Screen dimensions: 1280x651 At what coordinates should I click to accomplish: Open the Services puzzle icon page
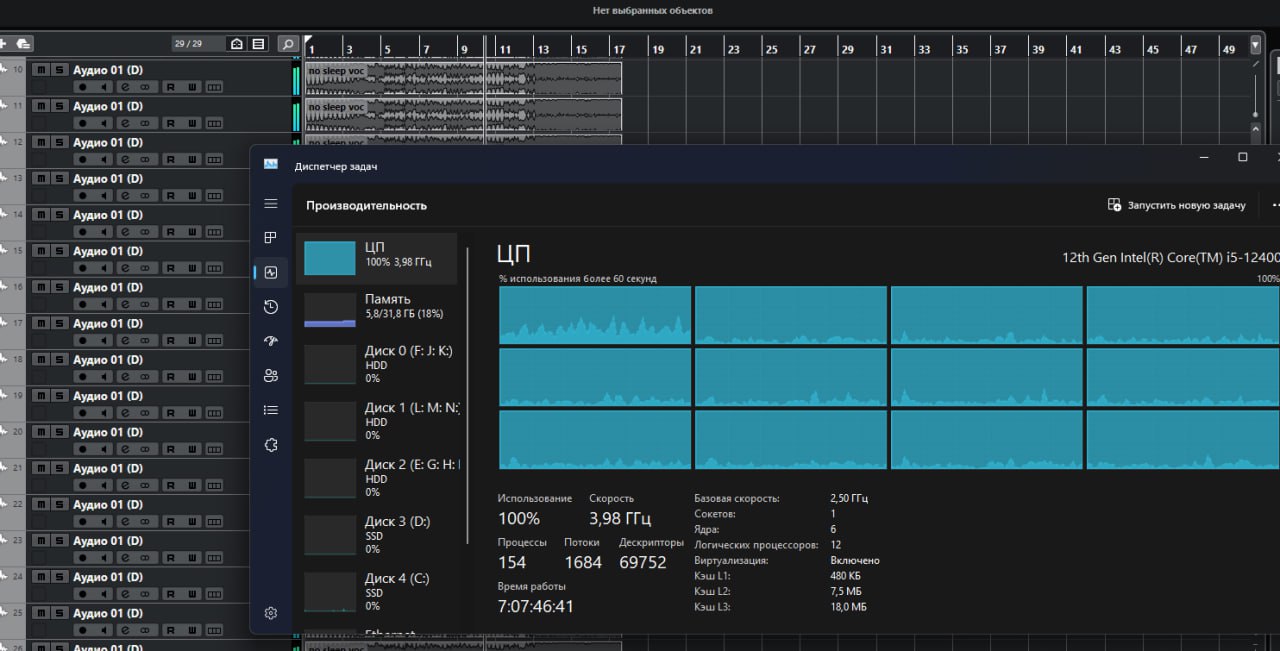[x=270, y=445]
